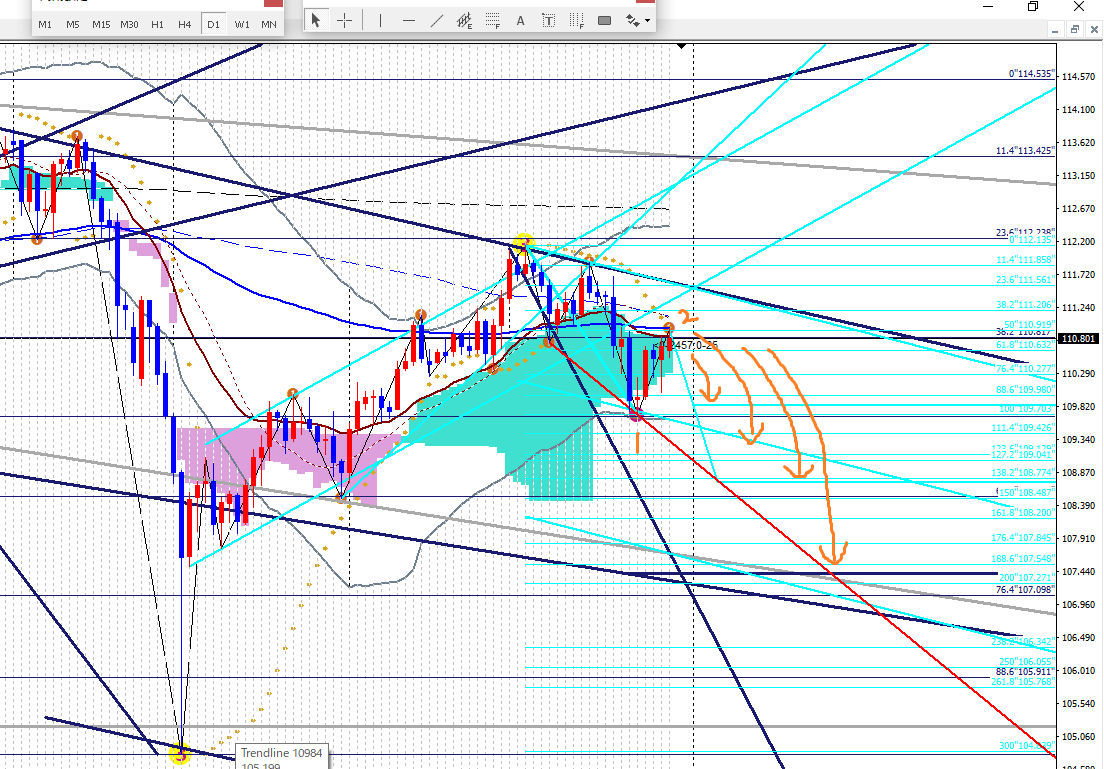Open the arrows objects dropdown
Screen dimensions: 1104x769
637,20
